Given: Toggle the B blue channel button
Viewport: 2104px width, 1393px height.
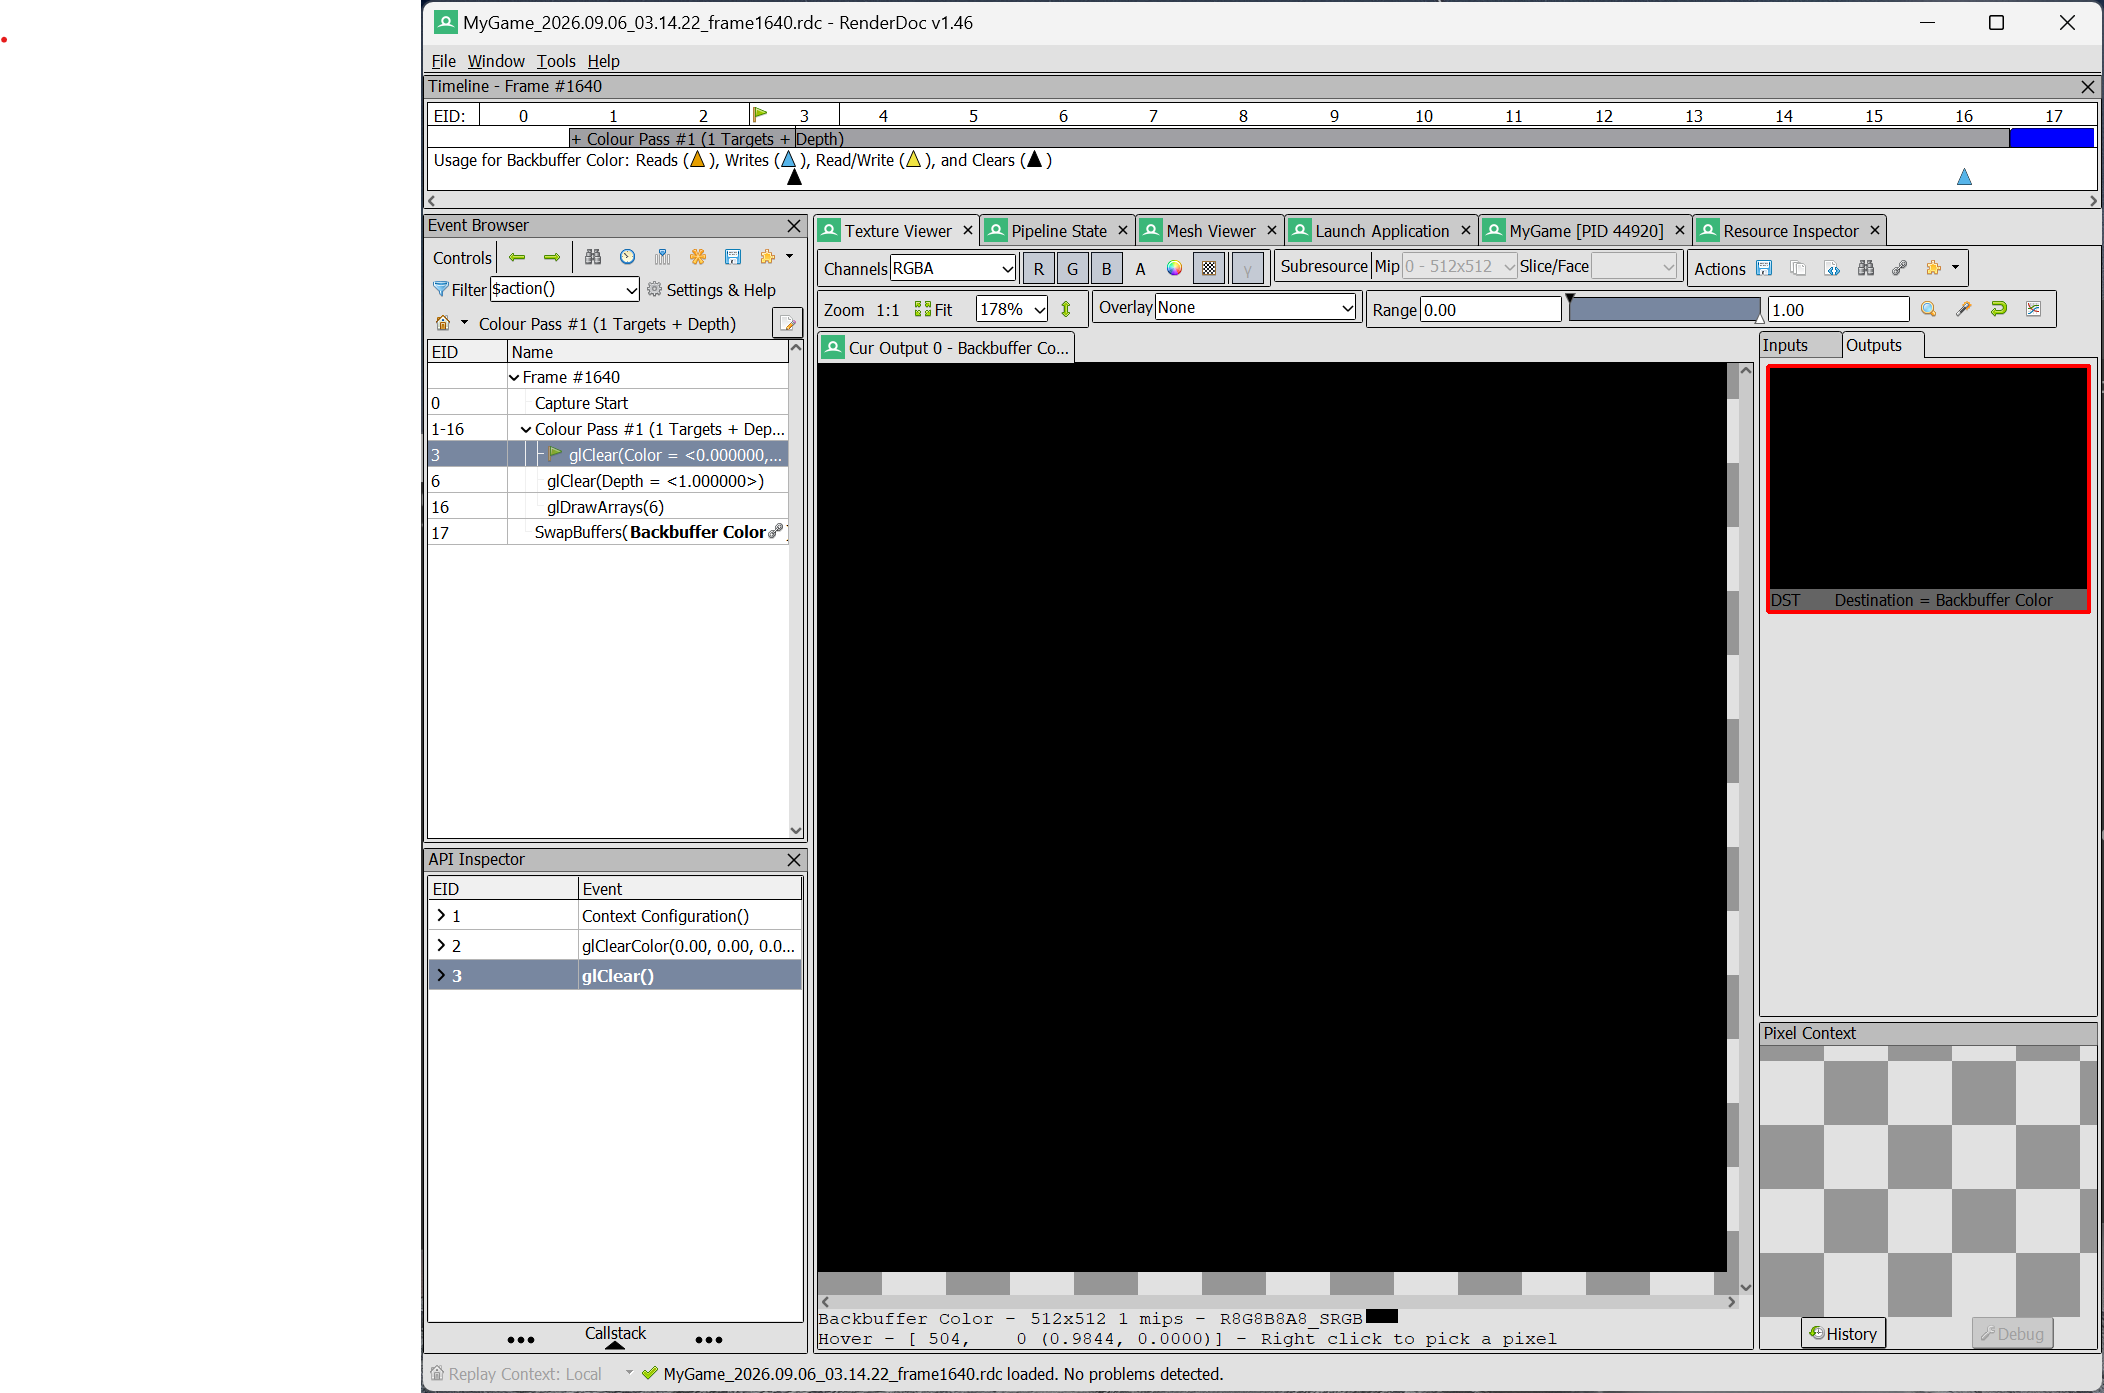Looking at the screenshot, I should point(1106,268).
